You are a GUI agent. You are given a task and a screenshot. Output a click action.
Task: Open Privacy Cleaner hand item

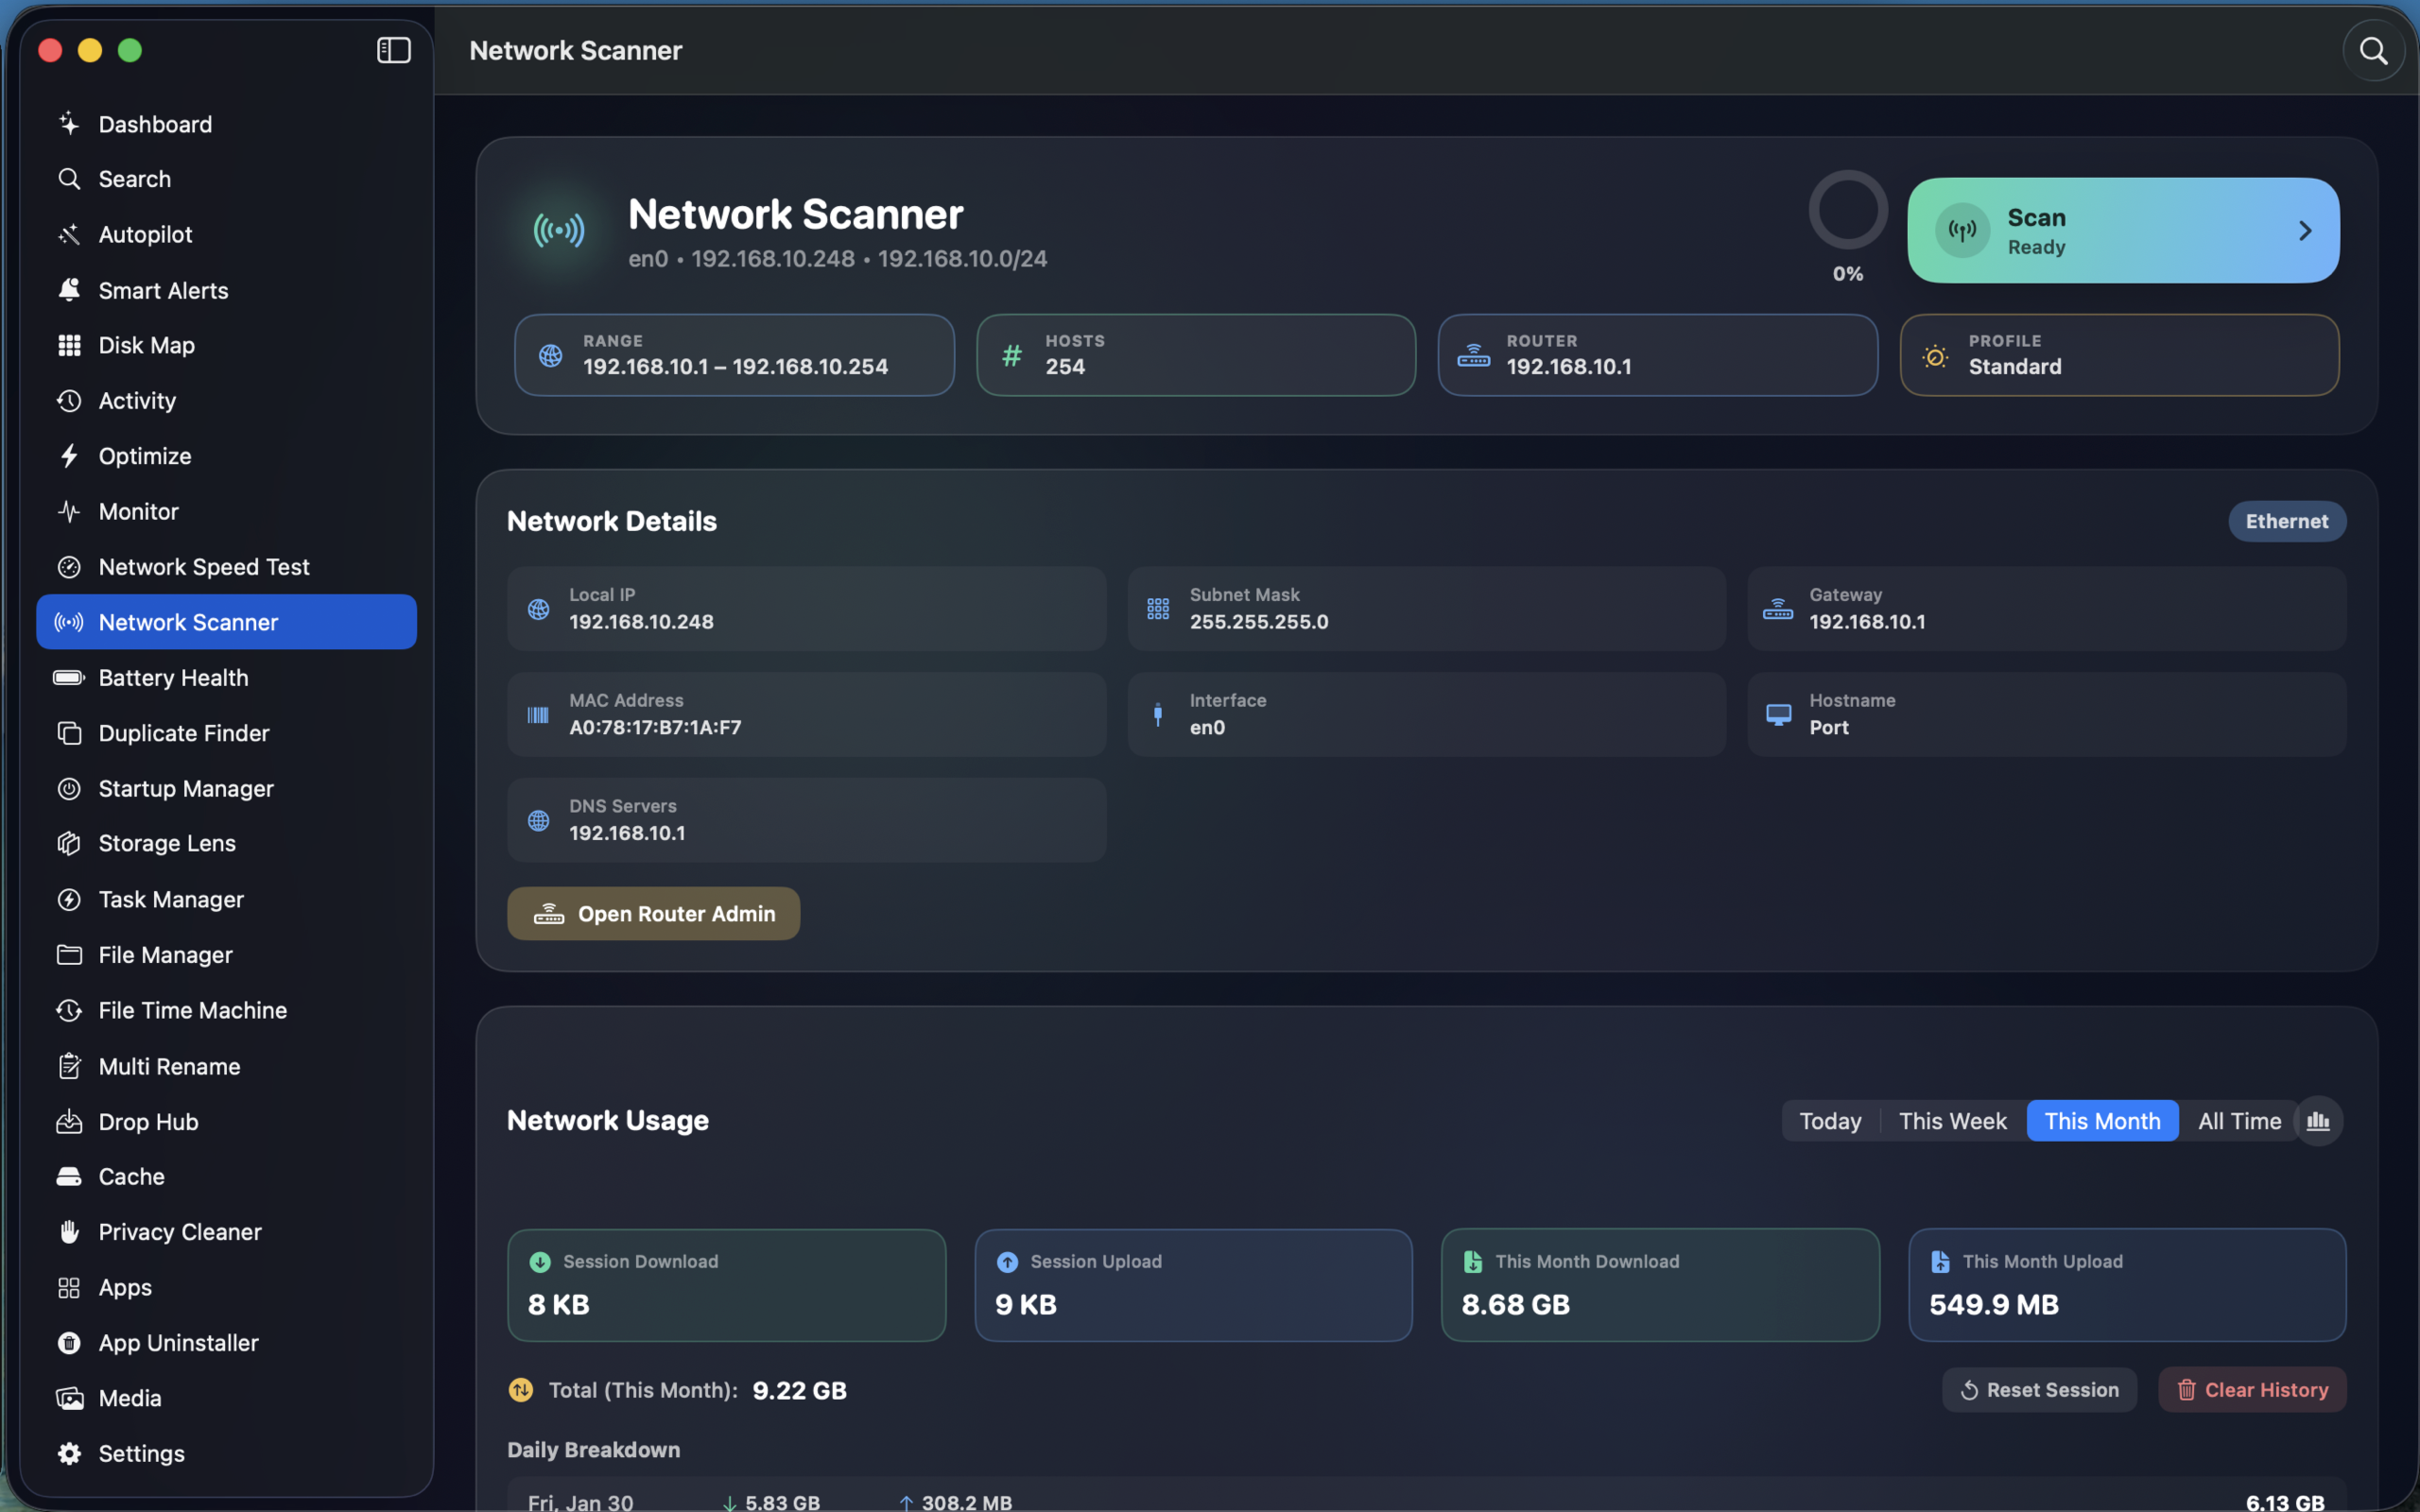226,1232
